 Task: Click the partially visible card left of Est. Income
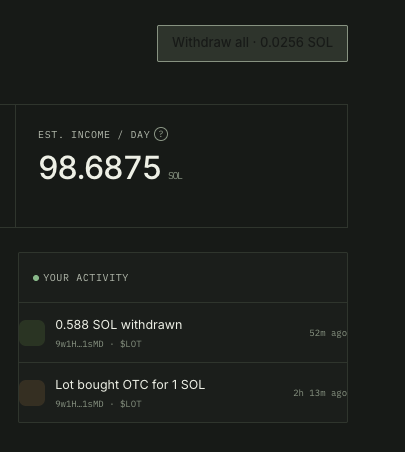(x=7, y=166)
